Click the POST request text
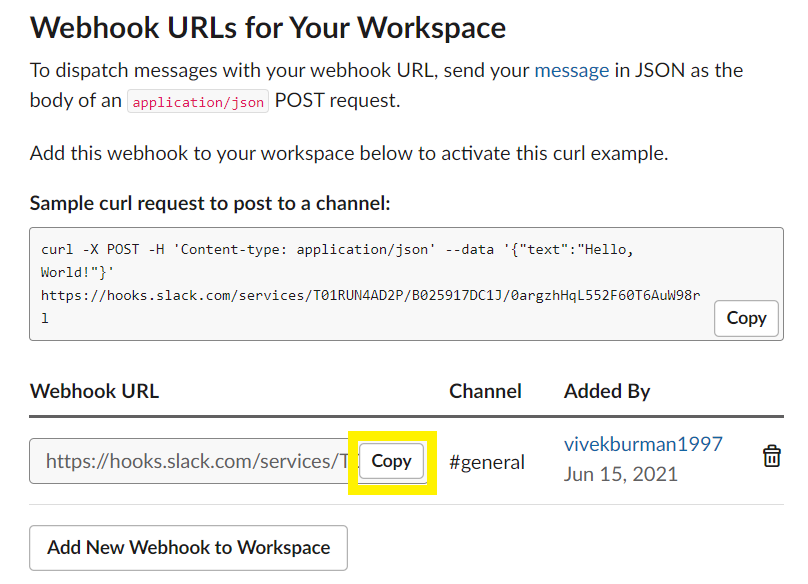The width and height of the screenshot is (808, 584). click(x=337, y=100)
